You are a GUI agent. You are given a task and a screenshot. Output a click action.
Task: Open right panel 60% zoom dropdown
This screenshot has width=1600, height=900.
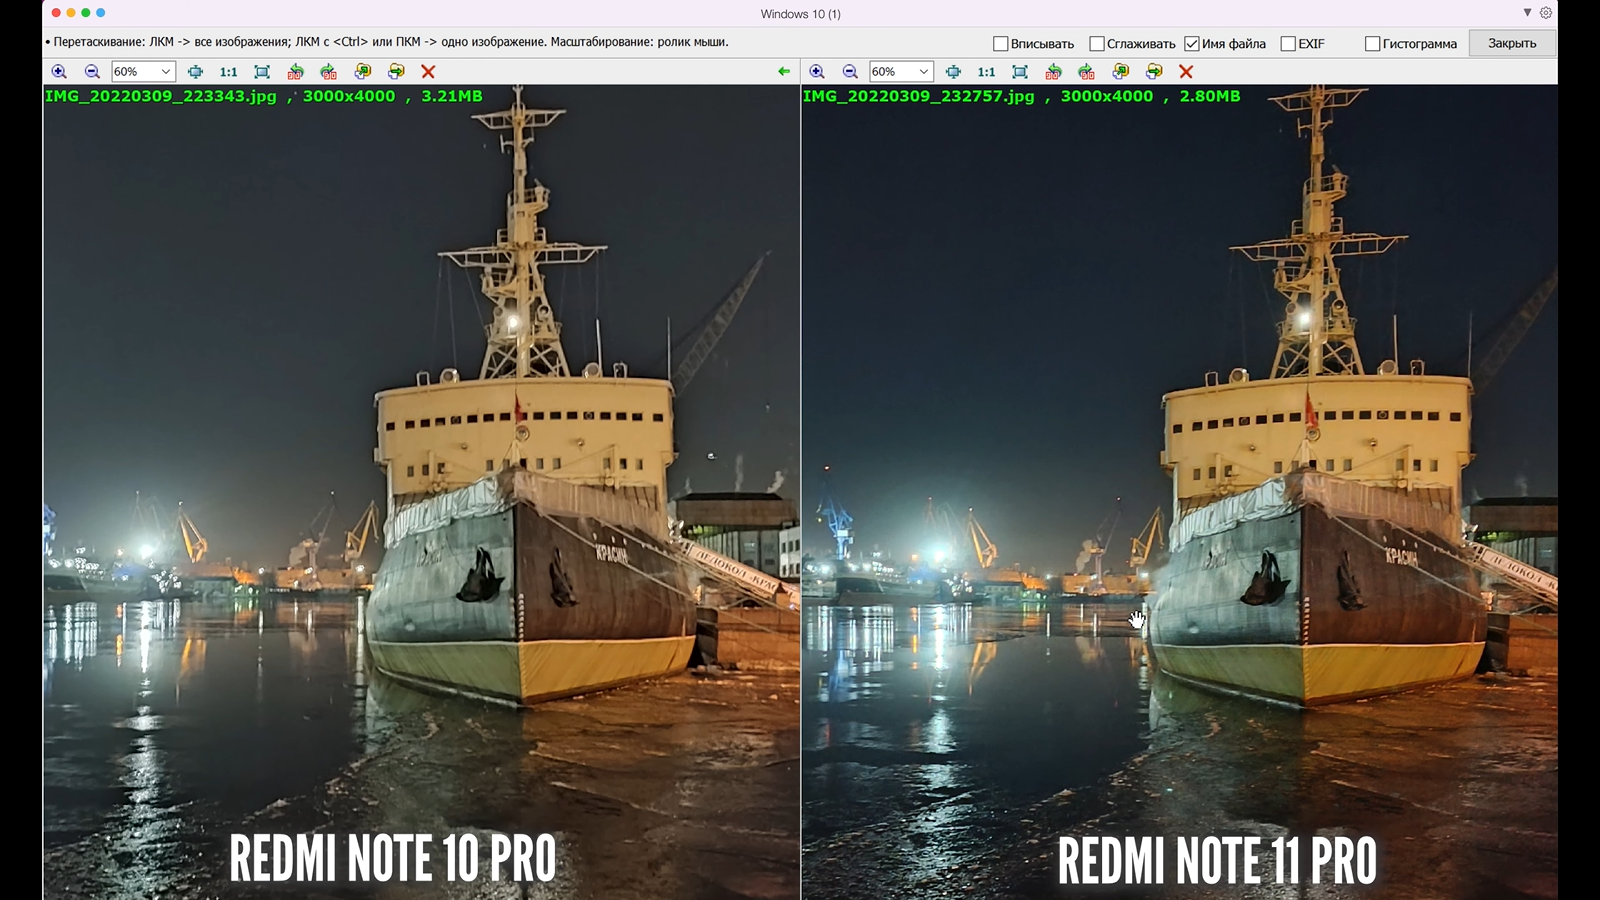click(923, 72)
